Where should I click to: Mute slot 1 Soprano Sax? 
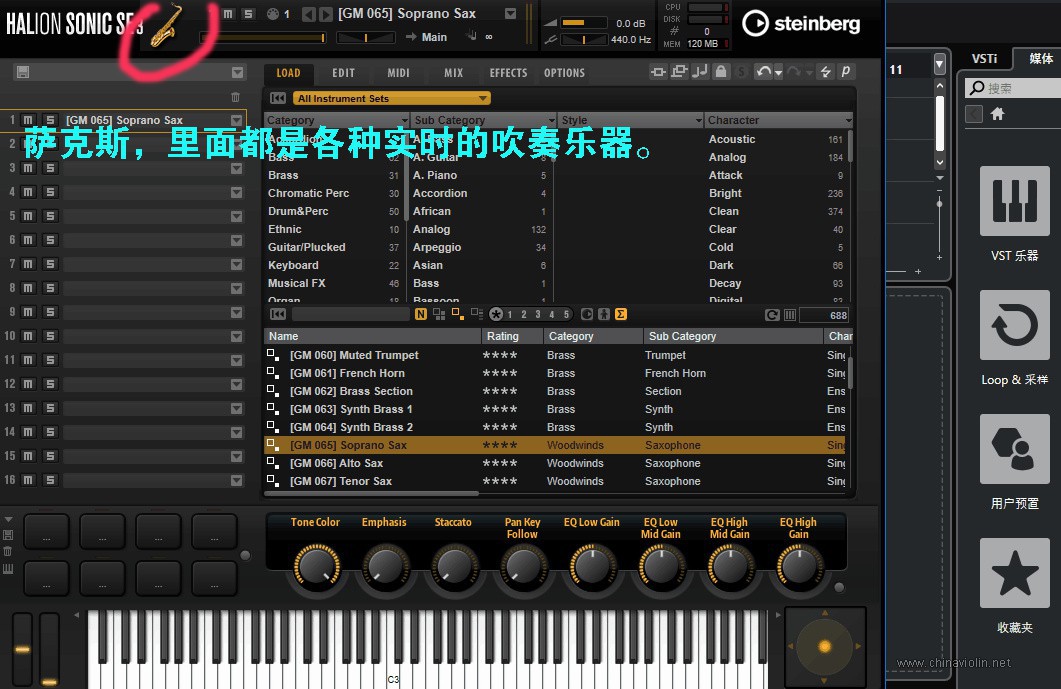tap(28, 120)
